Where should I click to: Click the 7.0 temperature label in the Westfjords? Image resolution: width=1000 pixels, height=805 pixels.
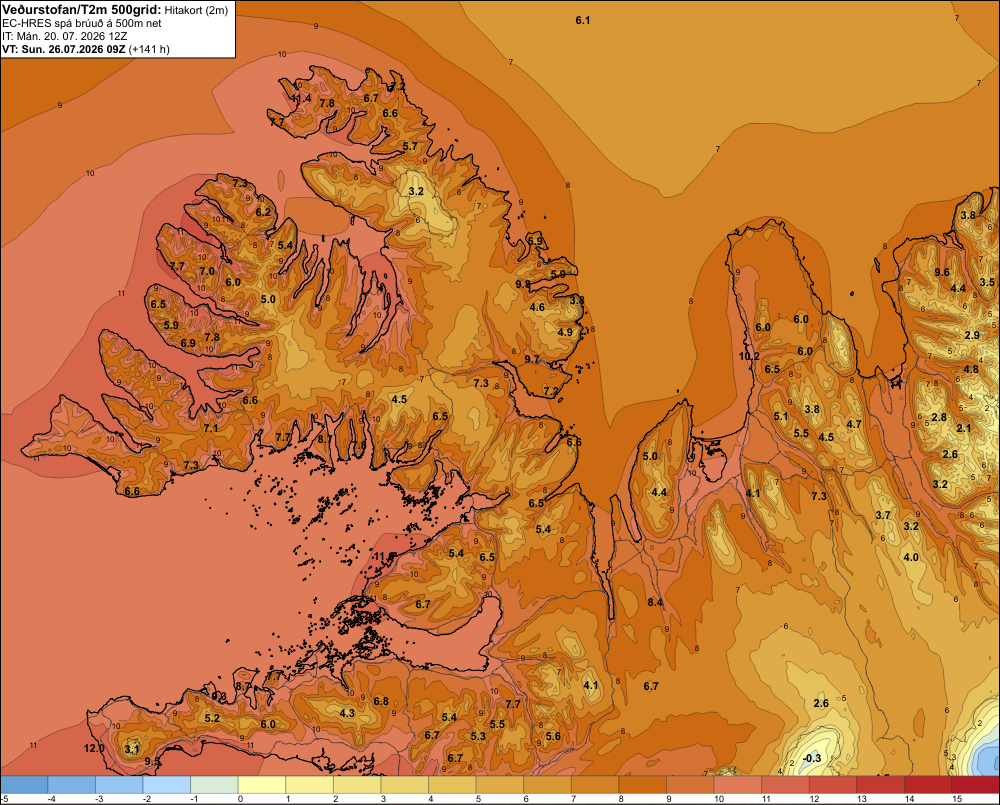207,271
